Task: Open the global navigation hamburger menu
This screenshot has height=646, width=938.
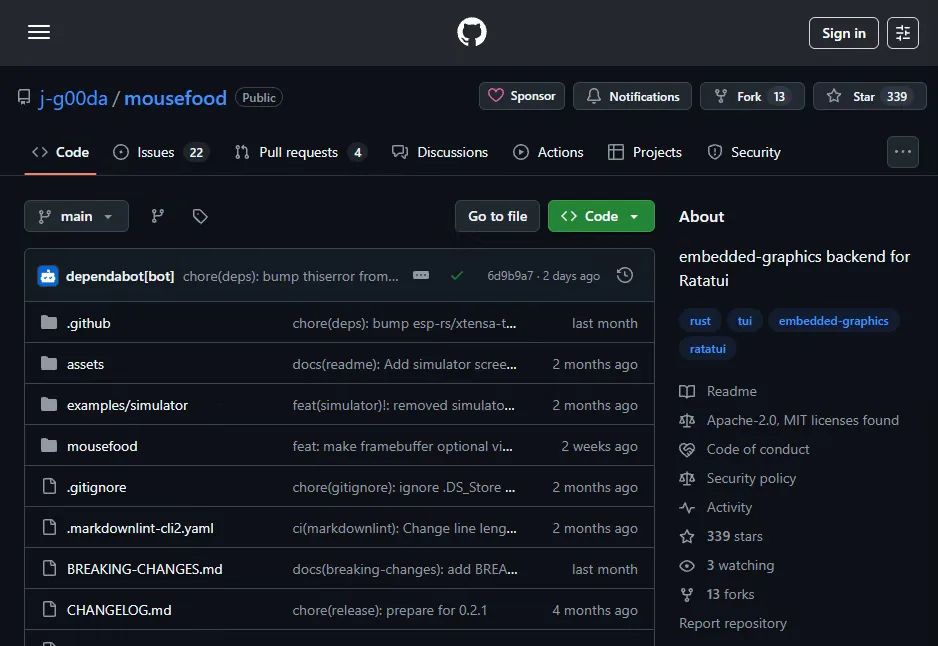Action: (x=38, y=32)
